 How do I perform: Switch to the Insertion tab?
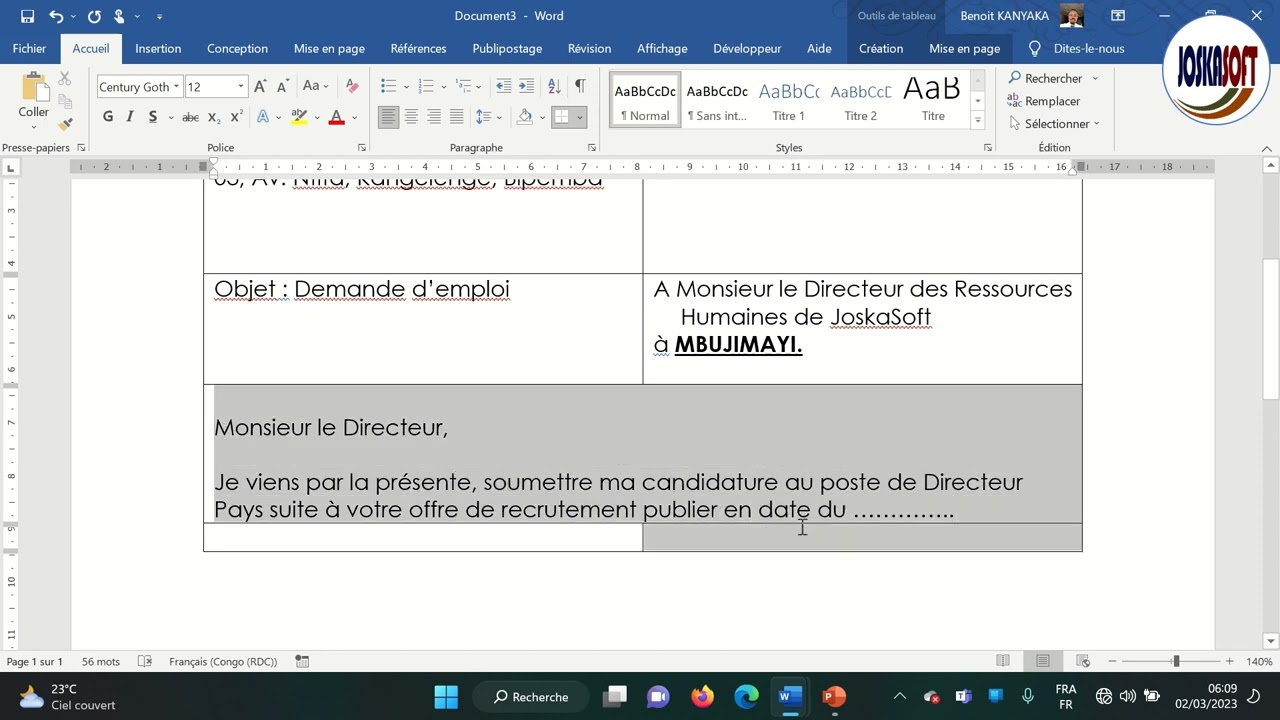coord(158,48)
